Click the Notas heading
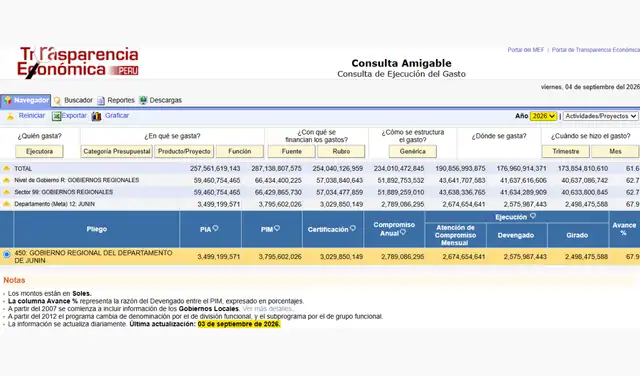Viewport: 640px width, 376px height. pos(14,280)
